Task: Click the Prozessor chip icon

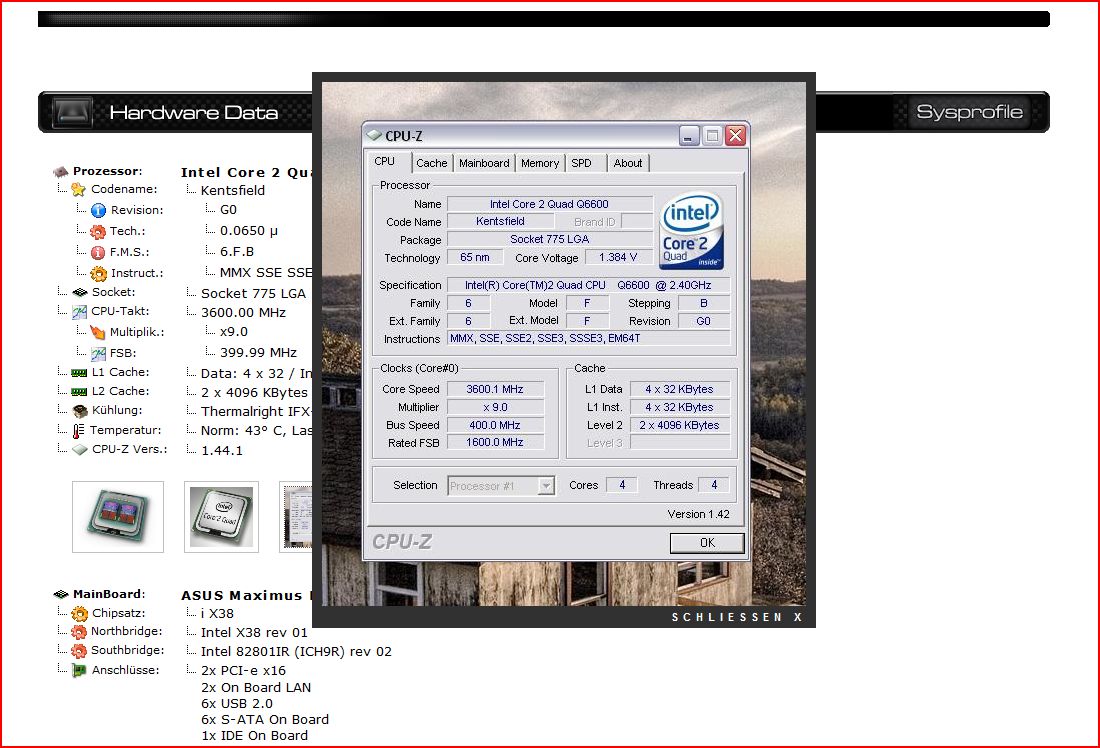Action: click(61, 171)
